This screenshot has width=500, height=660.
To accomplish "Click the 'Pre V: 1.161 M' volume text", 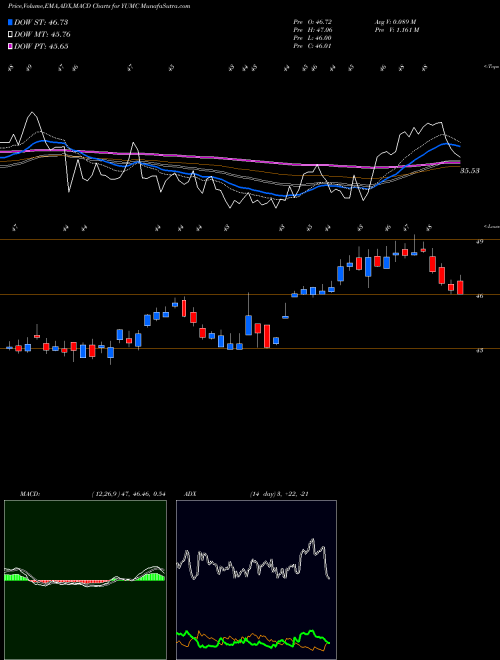I will 396,30.
